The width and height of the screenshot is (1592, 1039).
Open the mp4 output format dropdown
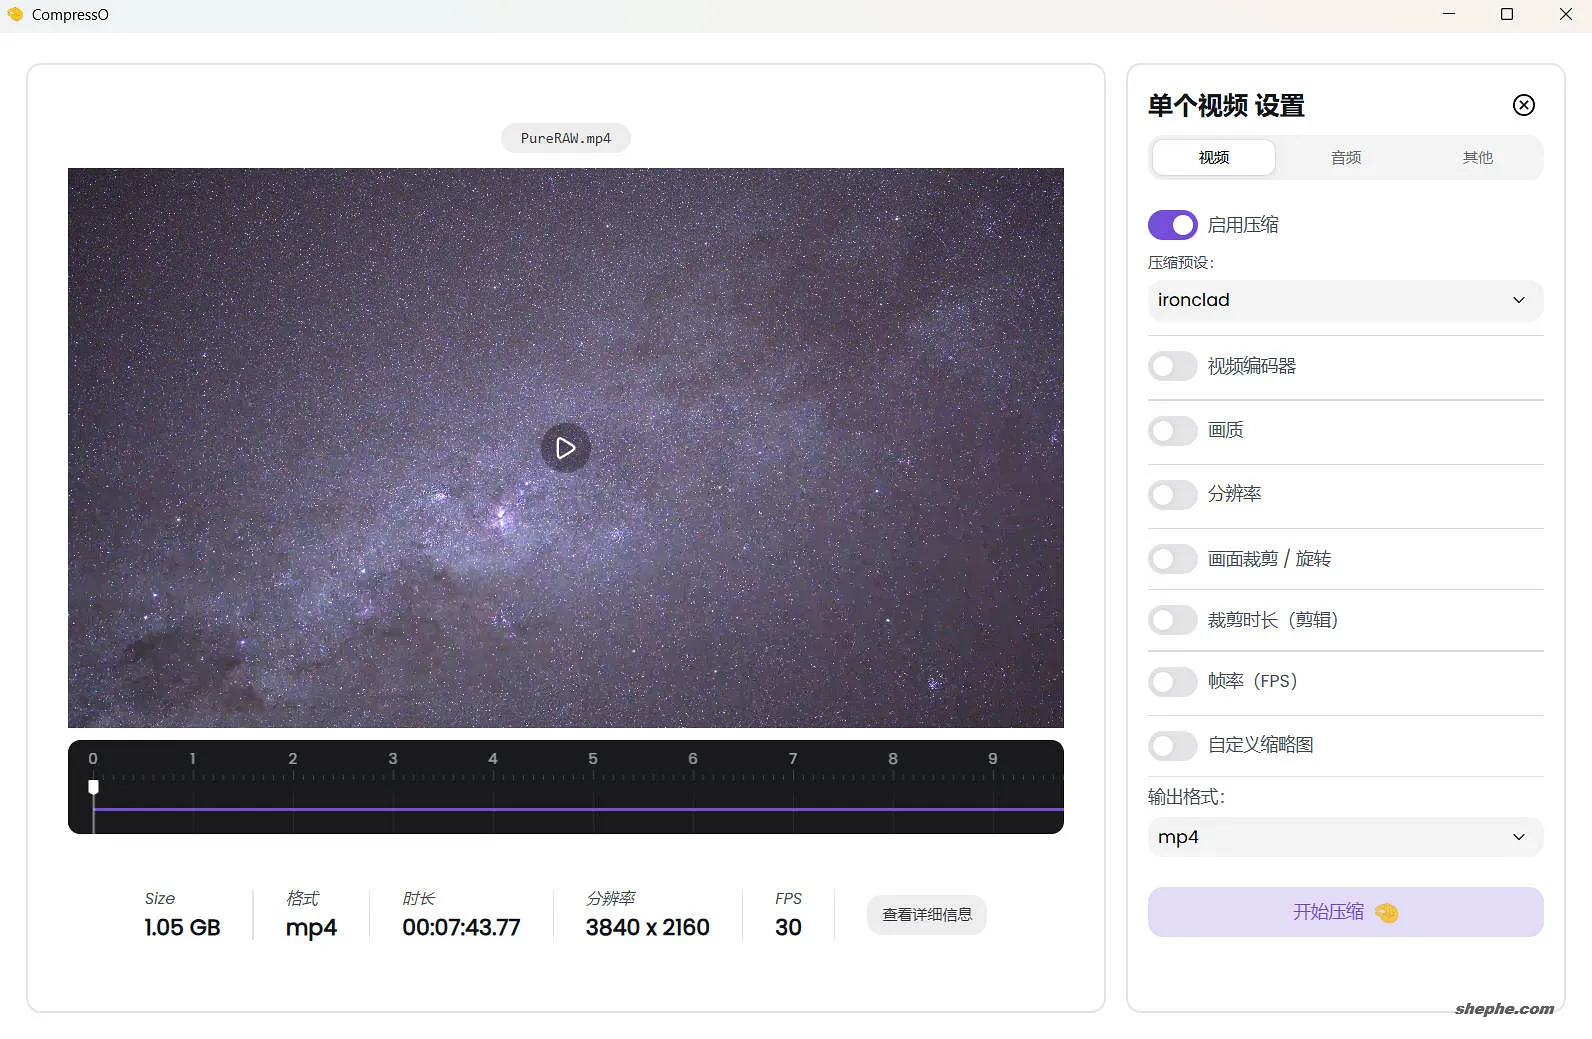pos(1345,837)
